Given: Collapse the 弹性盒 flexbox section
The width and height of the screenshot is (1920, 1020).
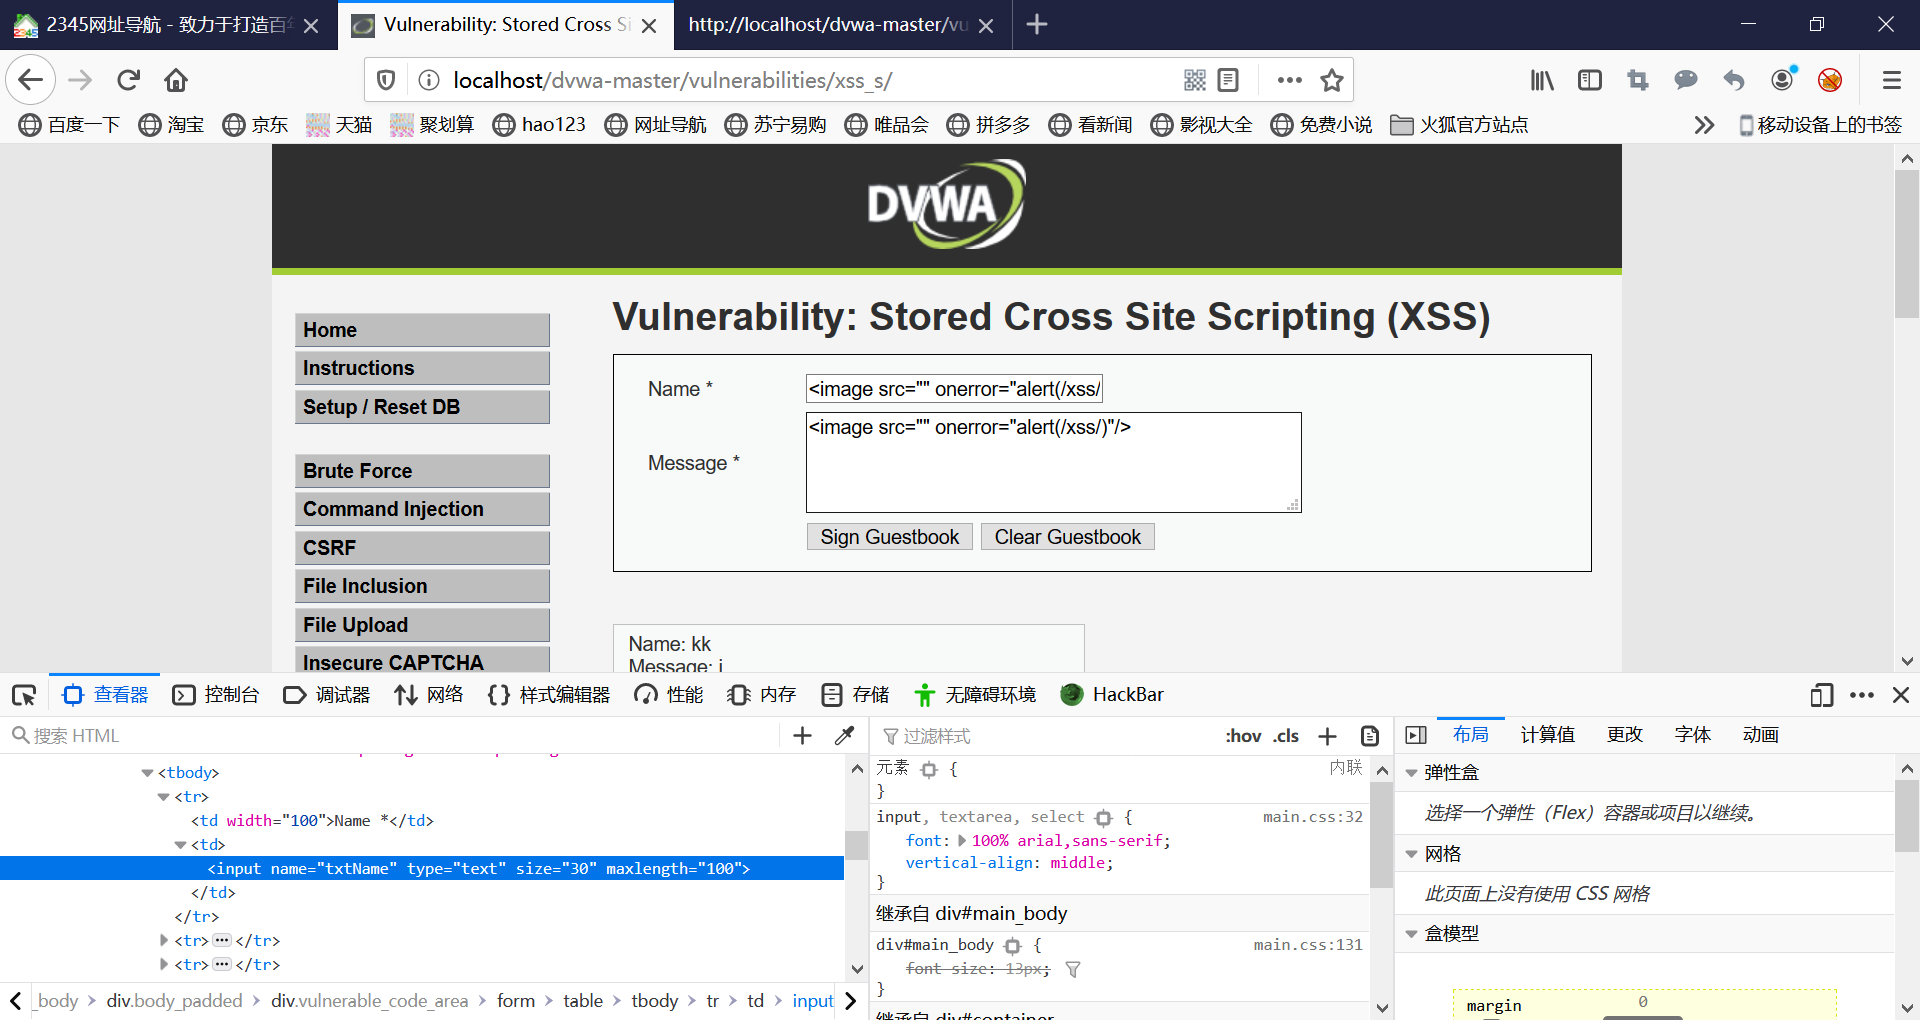Looking at the screenshot, I should 1411,773.
